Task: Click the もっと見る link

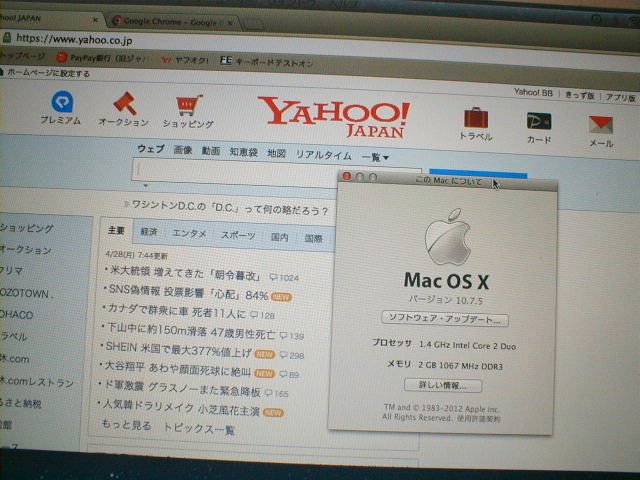Action: pos(127,425)
